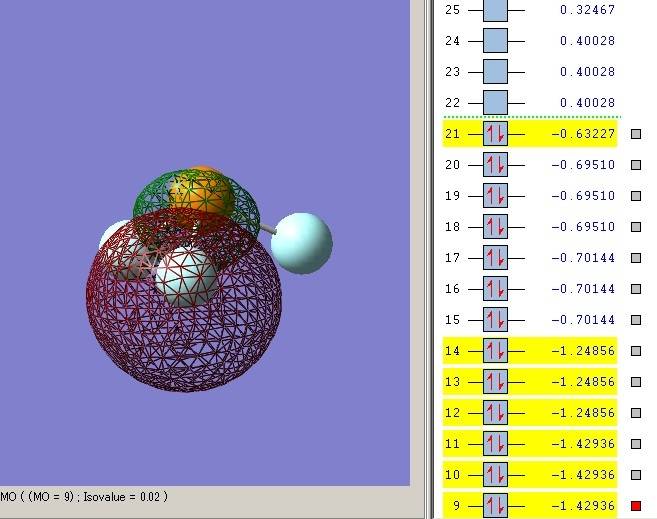Select occupied orbital box 18
Viewport: 657px width, 519px height.
[x=495, y=227]
